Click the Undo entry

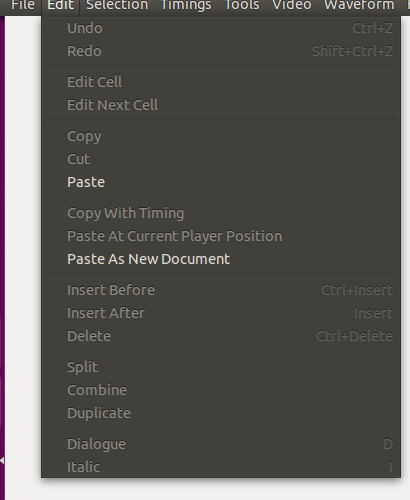click(221, 28)
